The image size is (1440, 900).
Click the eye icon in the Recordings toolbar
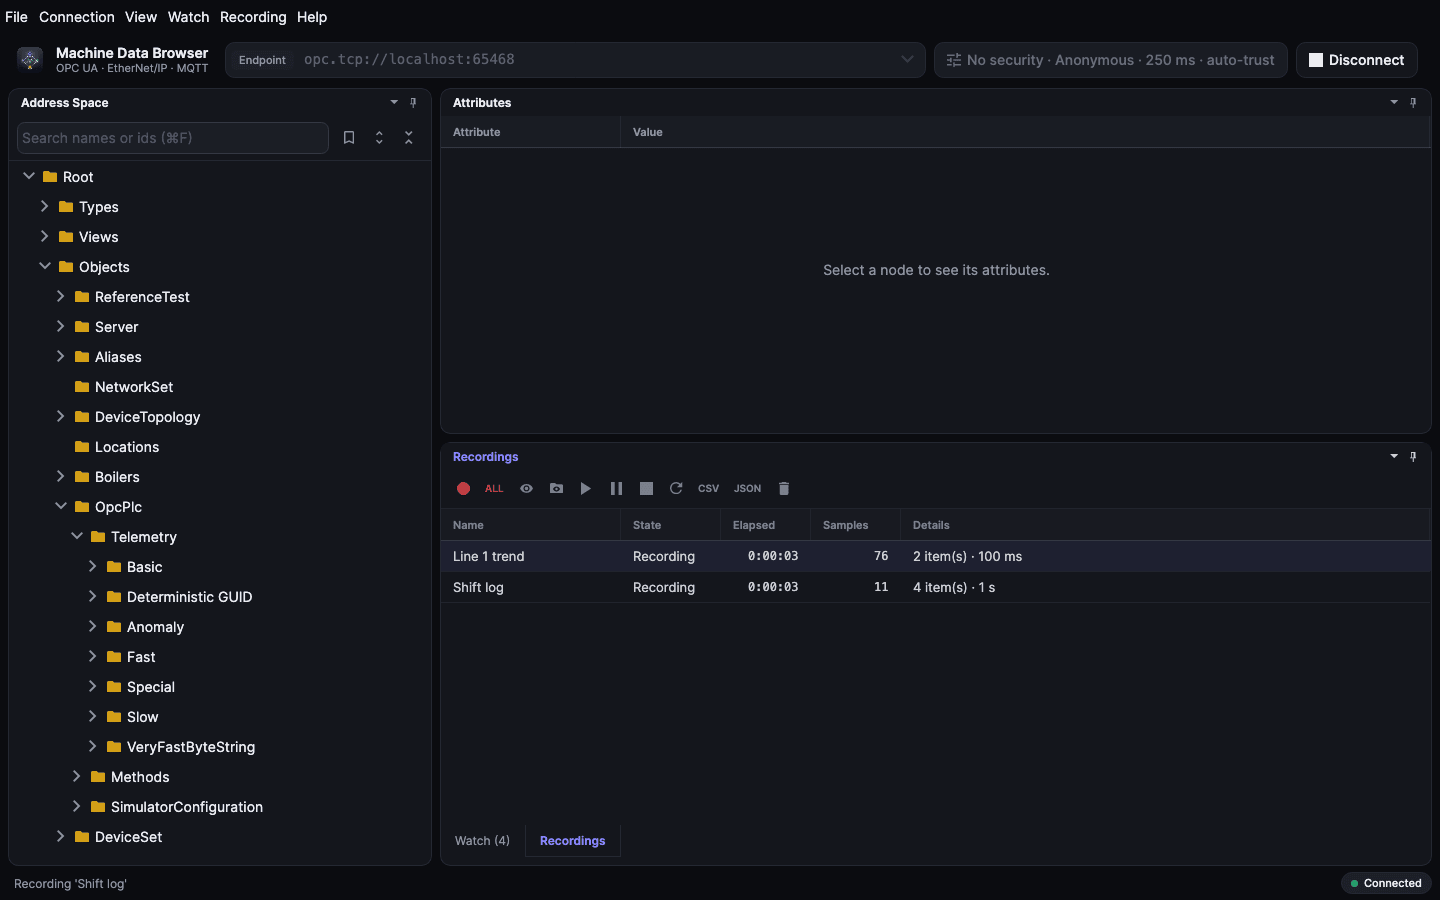(x=526, y=488)
